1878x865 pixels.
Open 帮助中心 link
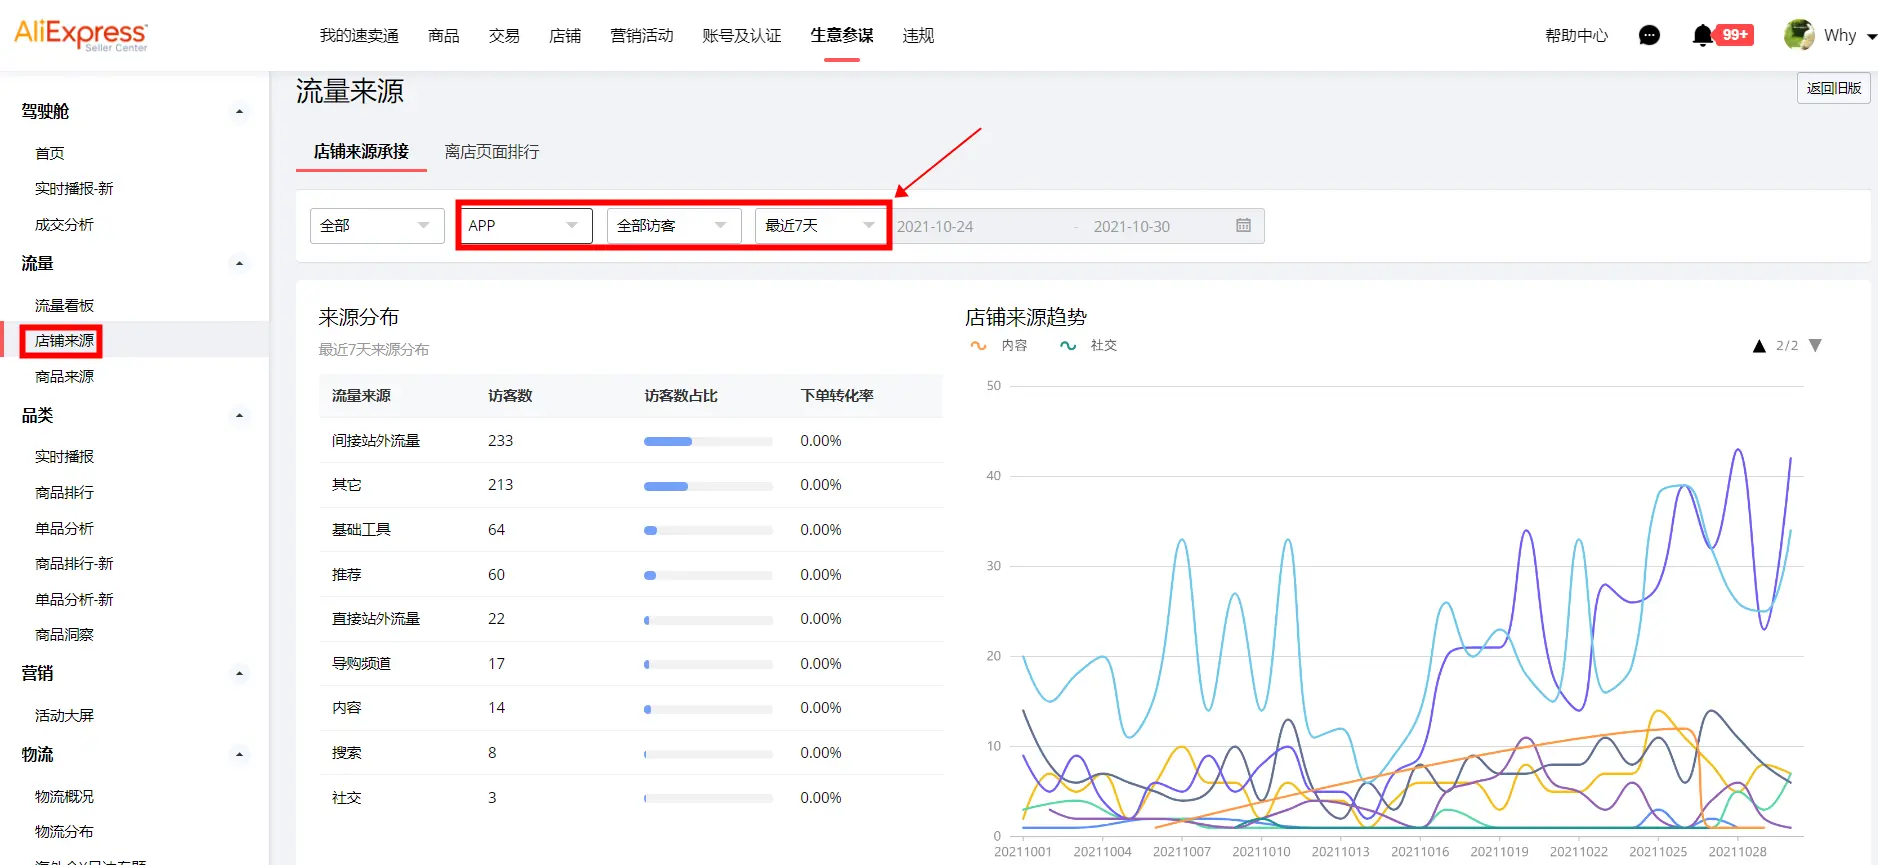(x=1576, y=36)
